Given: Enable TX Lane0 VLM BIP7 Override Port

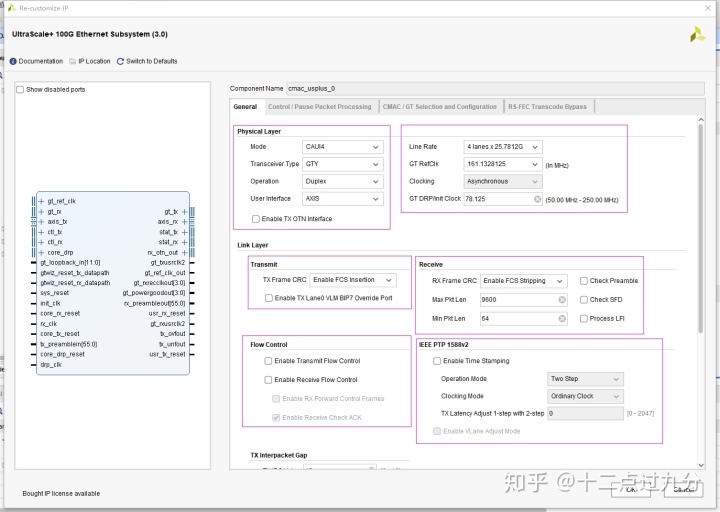Looking at the screenshot, I should 269,298.
